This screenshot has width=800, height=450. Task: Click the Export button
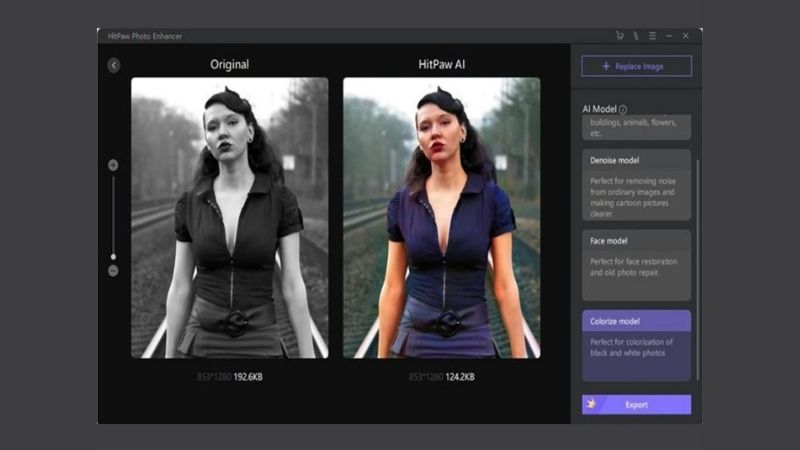click(636, 405)
